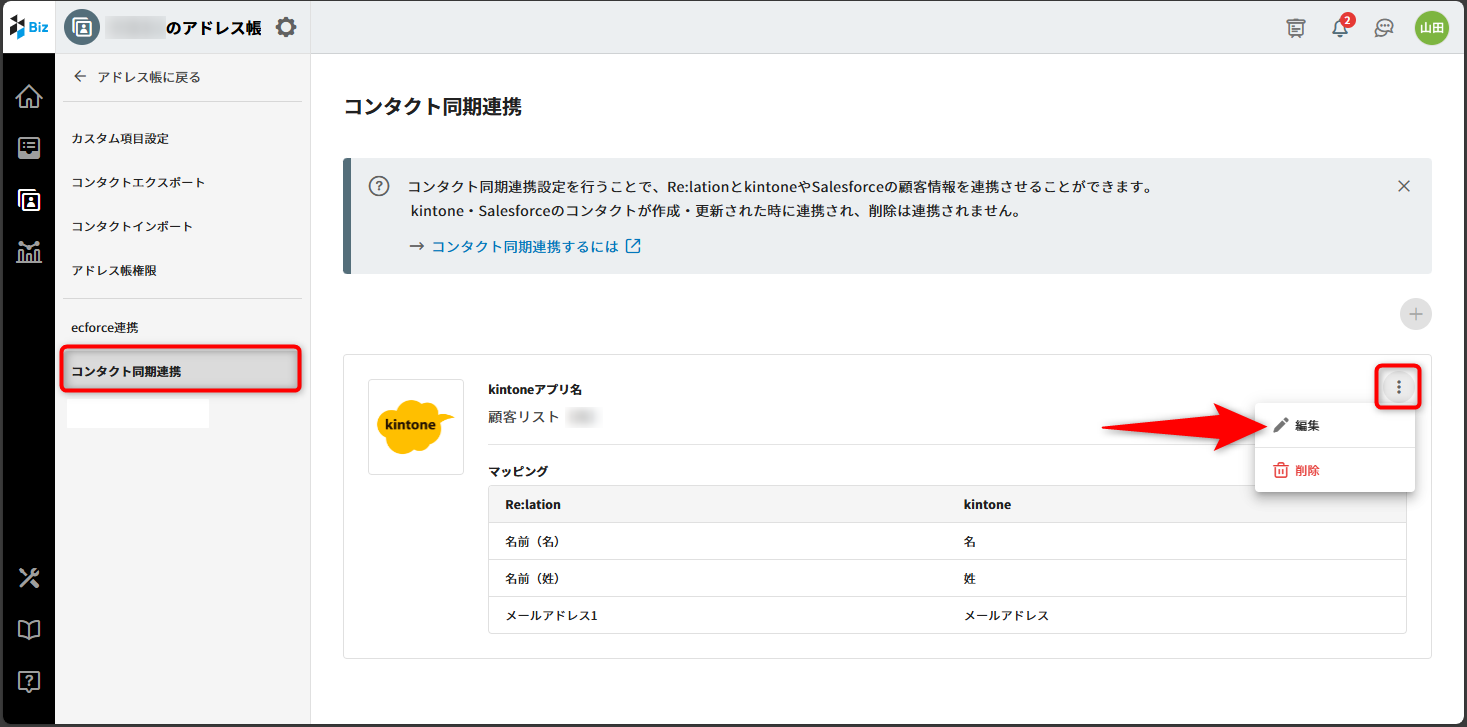Open the 山田 user avatar menu
This screenshot has height=727, width=1467.
[1431, 28]
